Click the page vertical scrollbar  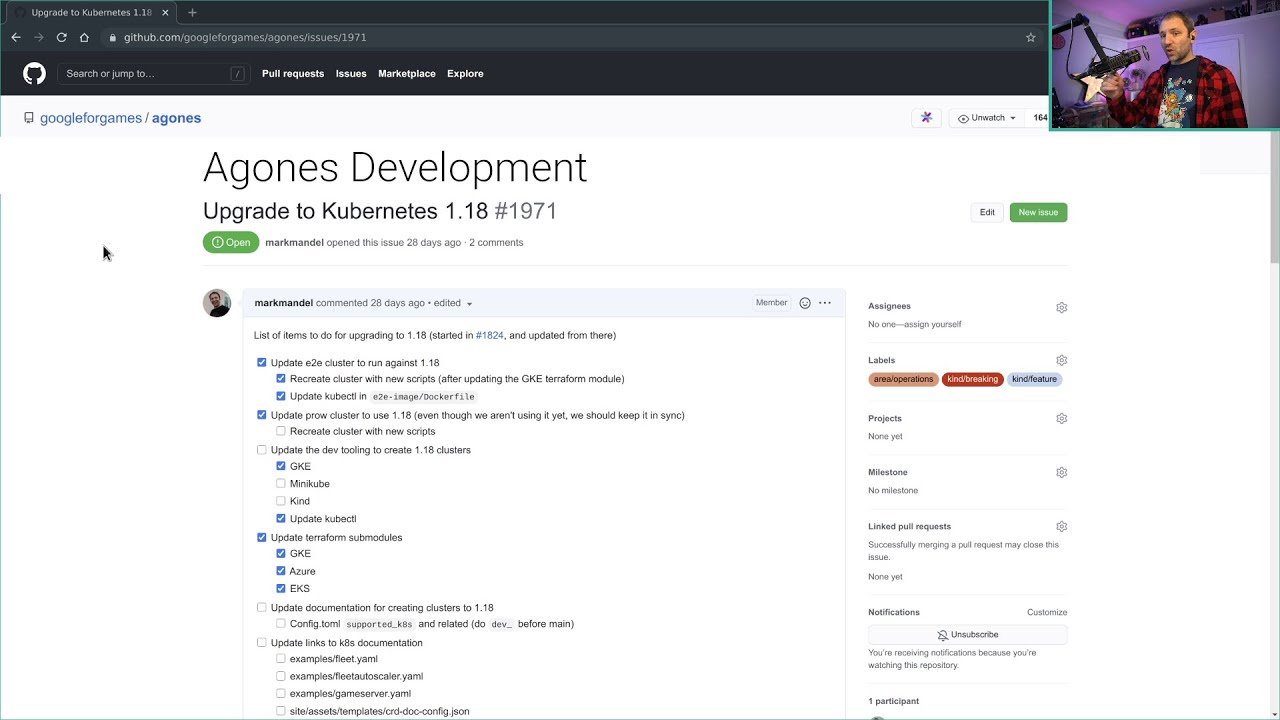tap(1274, 197)
